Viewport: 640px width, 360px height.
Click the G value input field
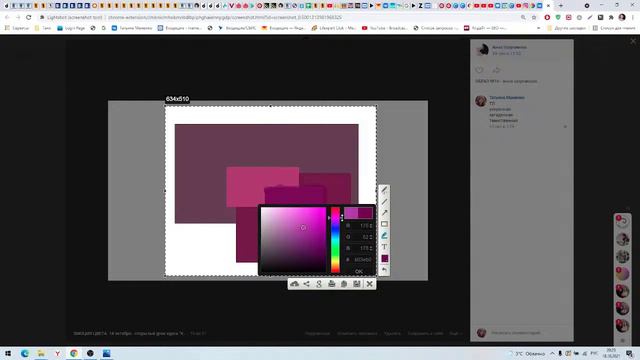click(362, 237)
